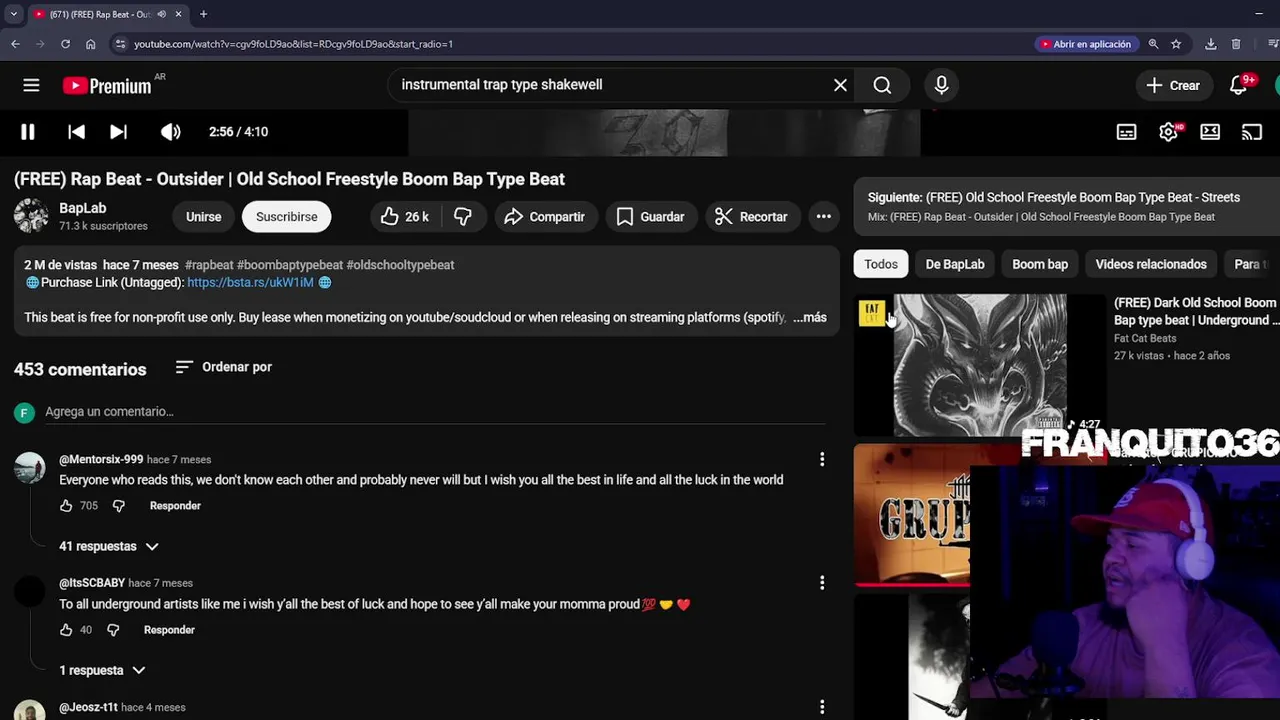This screenshot has width=1280, height=720.
Task: Open options for @Mentorsix-999 comment
Action: [822, 459]
